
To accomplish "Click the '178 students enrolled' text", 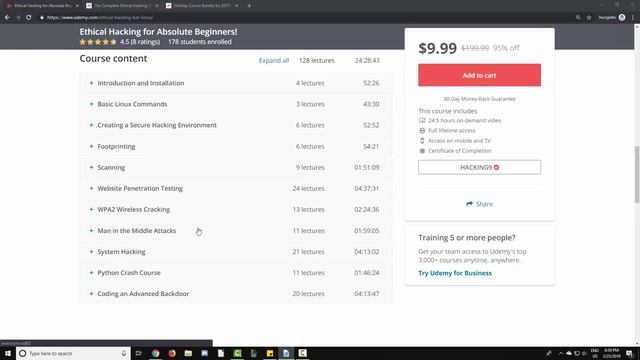I will click(x=200, y=42).
